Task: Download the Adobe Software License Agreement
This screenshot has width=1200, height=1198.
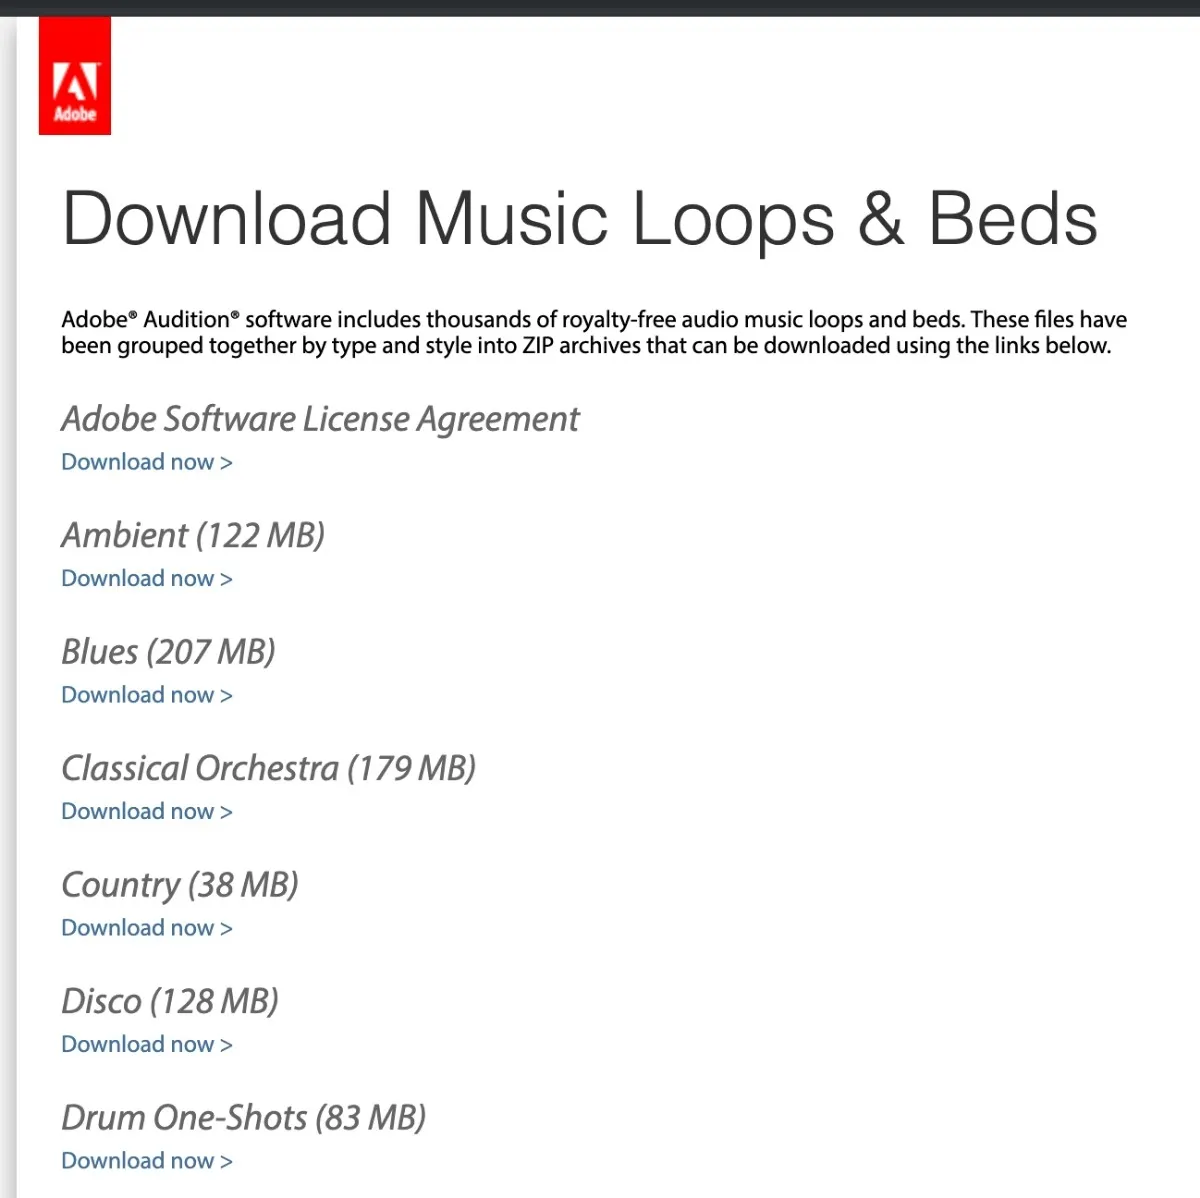Action: point(146,462)
